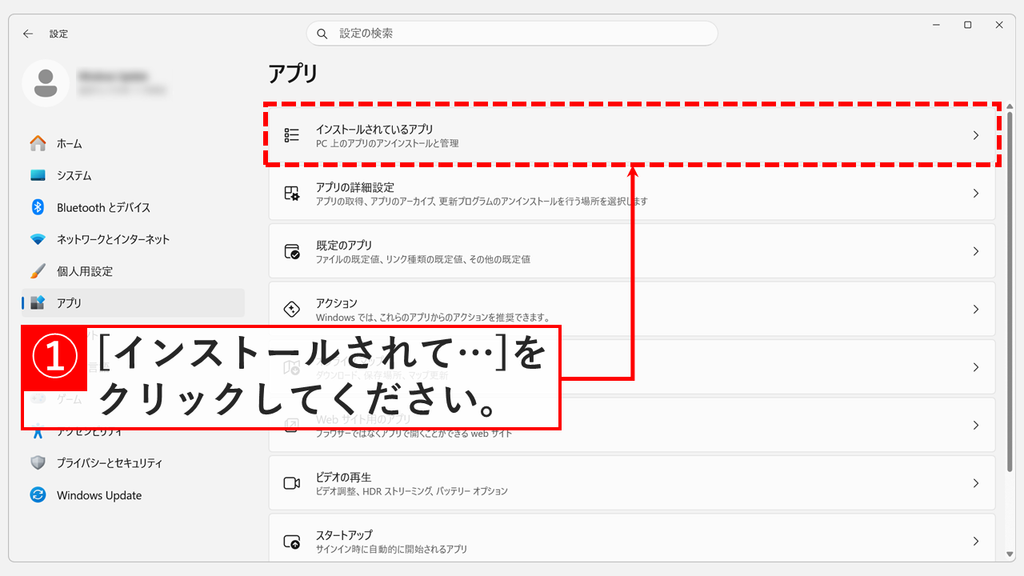Expand chevron on Web サイト用のアプリ row
The height and width of the screenshot is (576, 1024).
pyautogui.click(x=976, y=425)
